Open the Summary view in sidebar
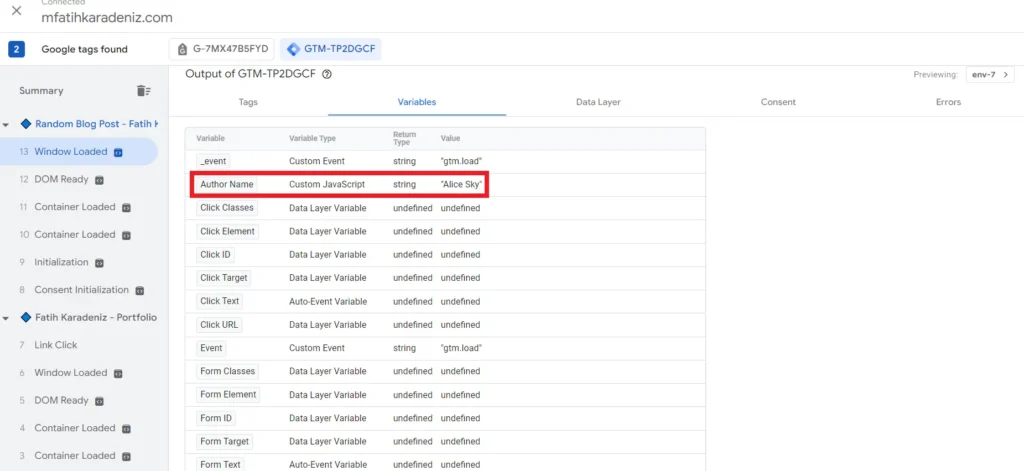This screenshot has height=471, width=1024. pos(41,91)
